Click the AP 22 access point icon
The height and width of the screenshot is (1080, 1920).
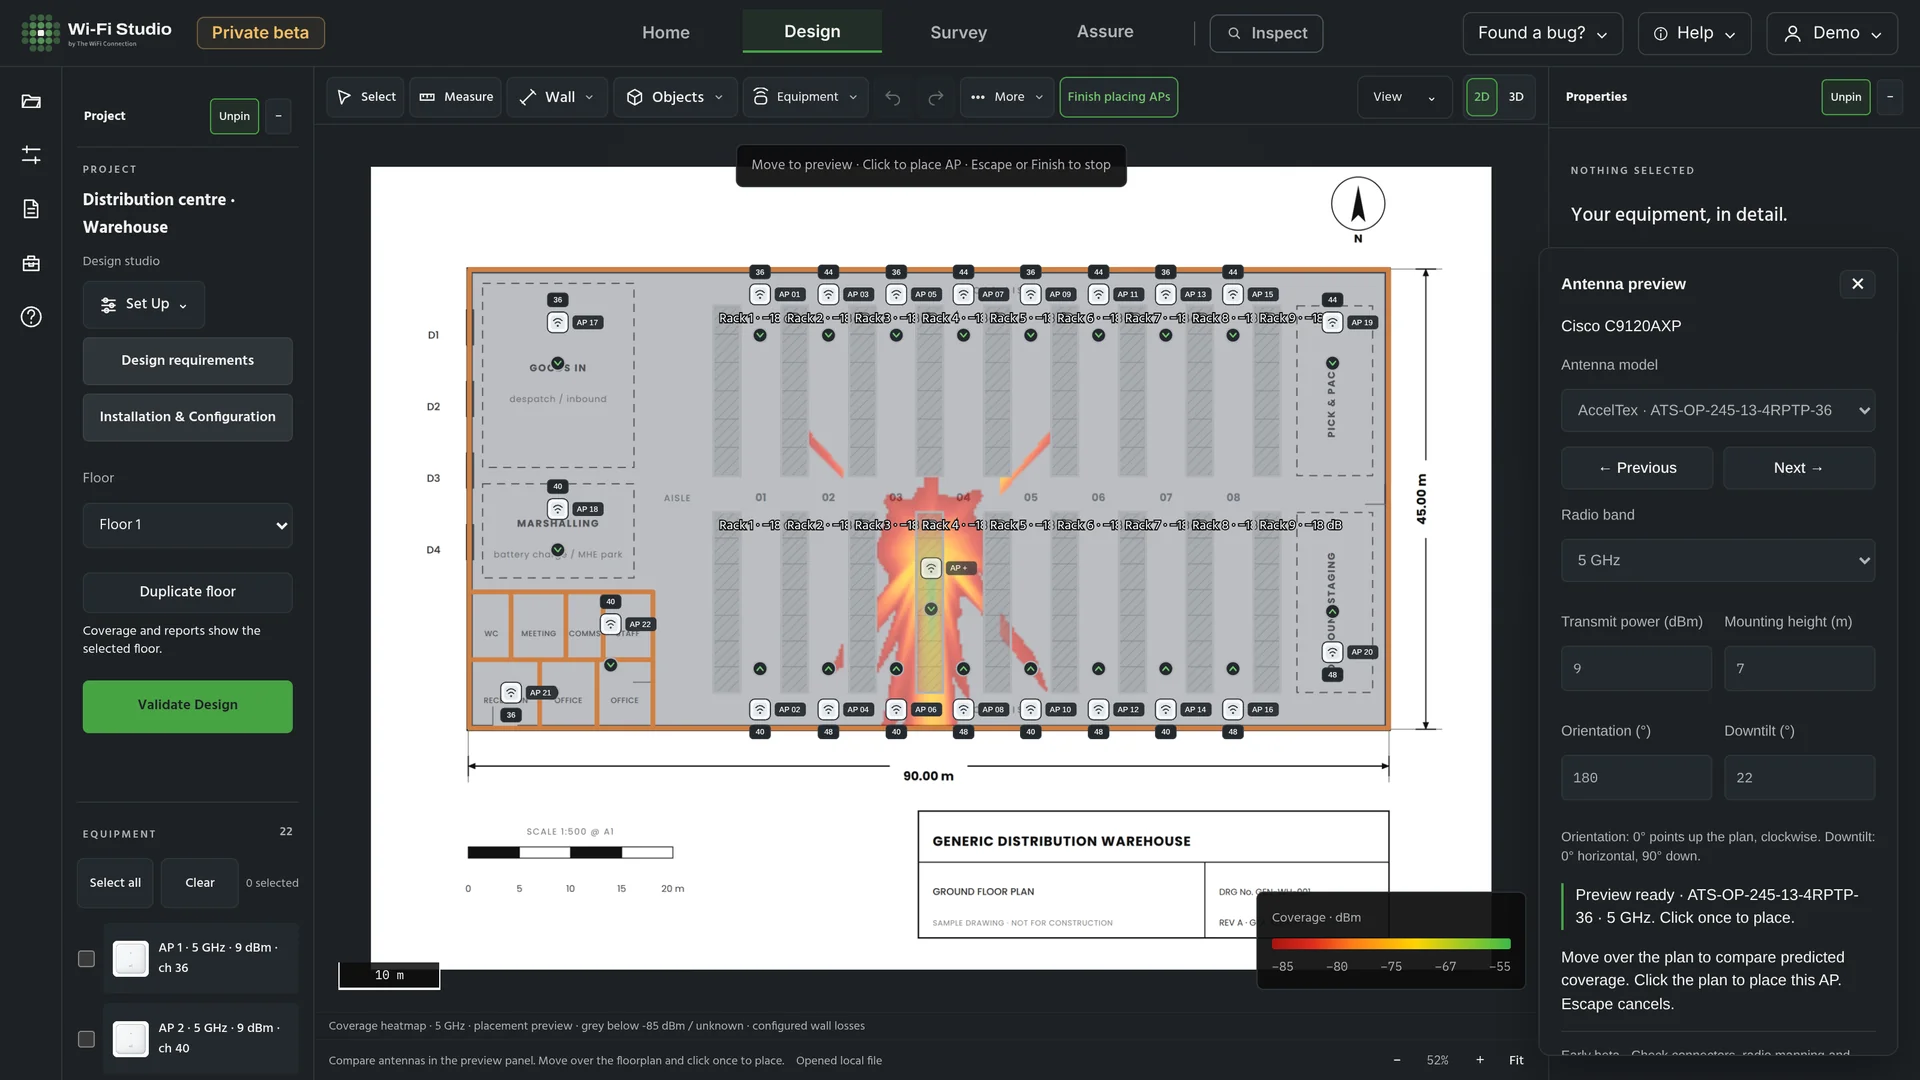(x=610, y=624)
